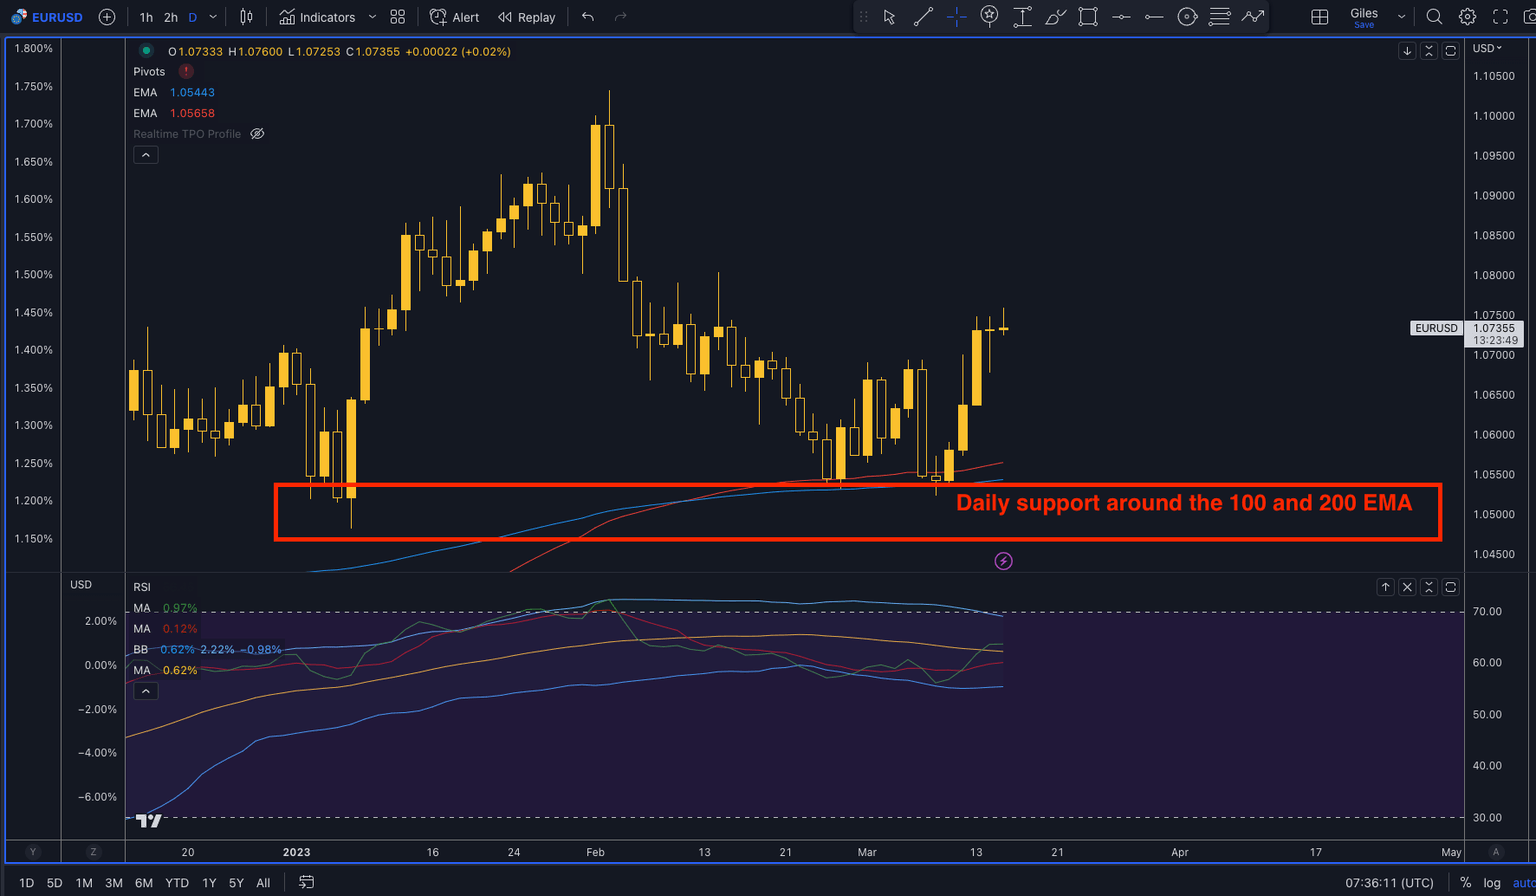Open the candlestick chart style menu
Screen dimensions: 1536x896
point(246,17)
